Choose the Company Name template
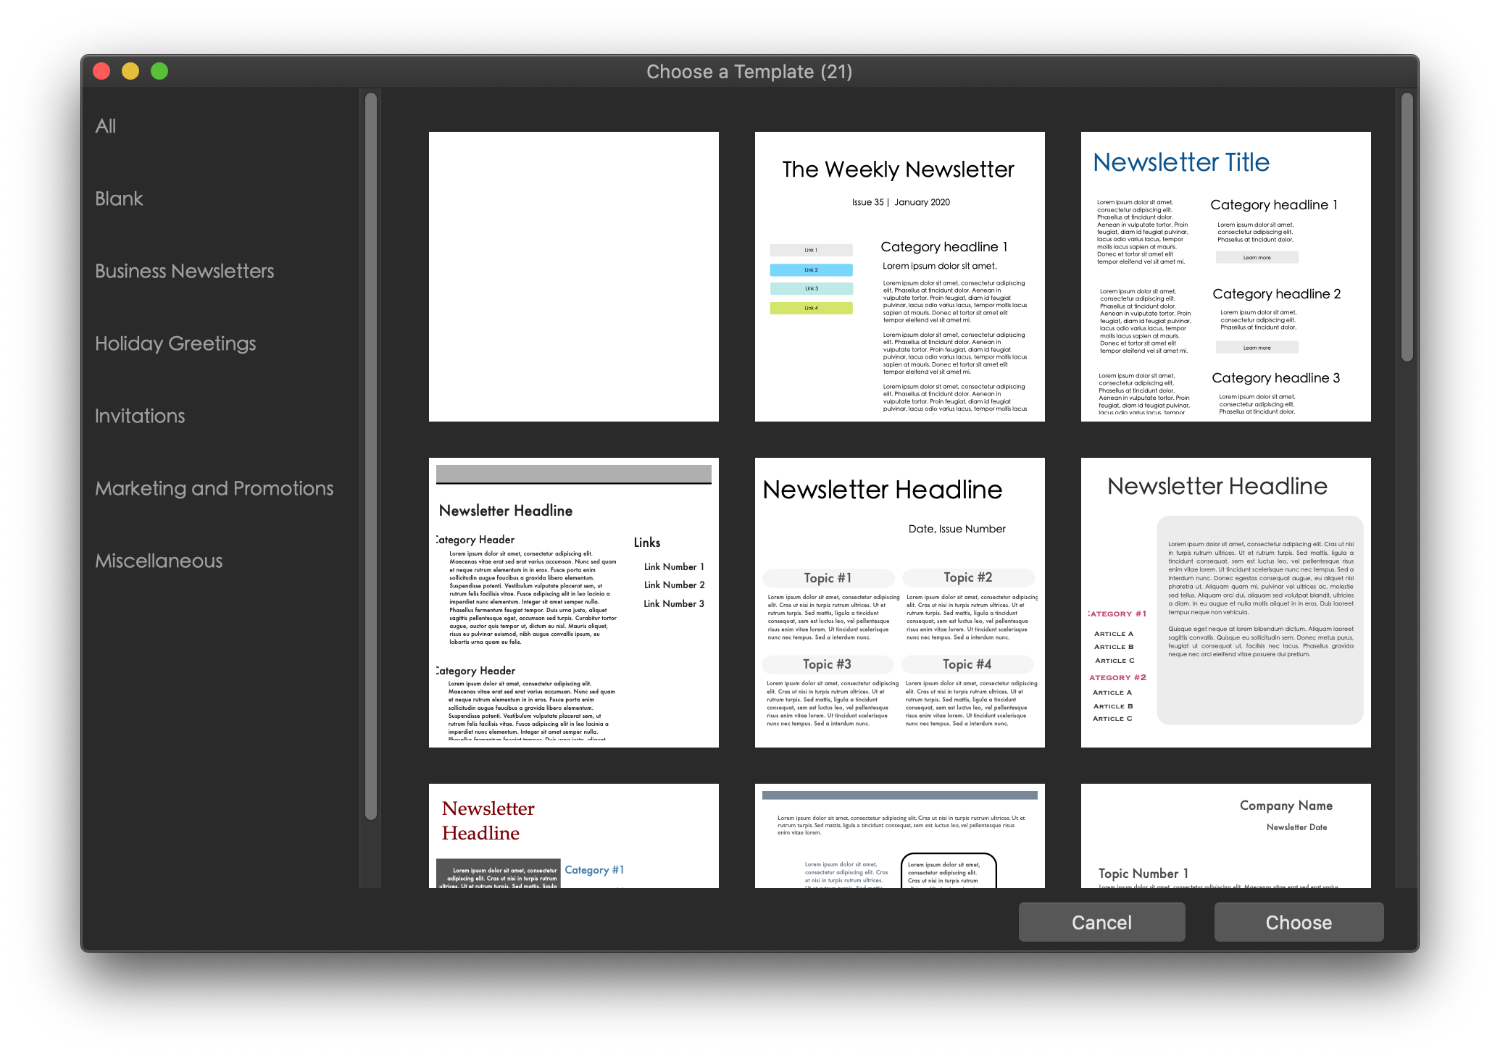 (x=1226, y=836)
